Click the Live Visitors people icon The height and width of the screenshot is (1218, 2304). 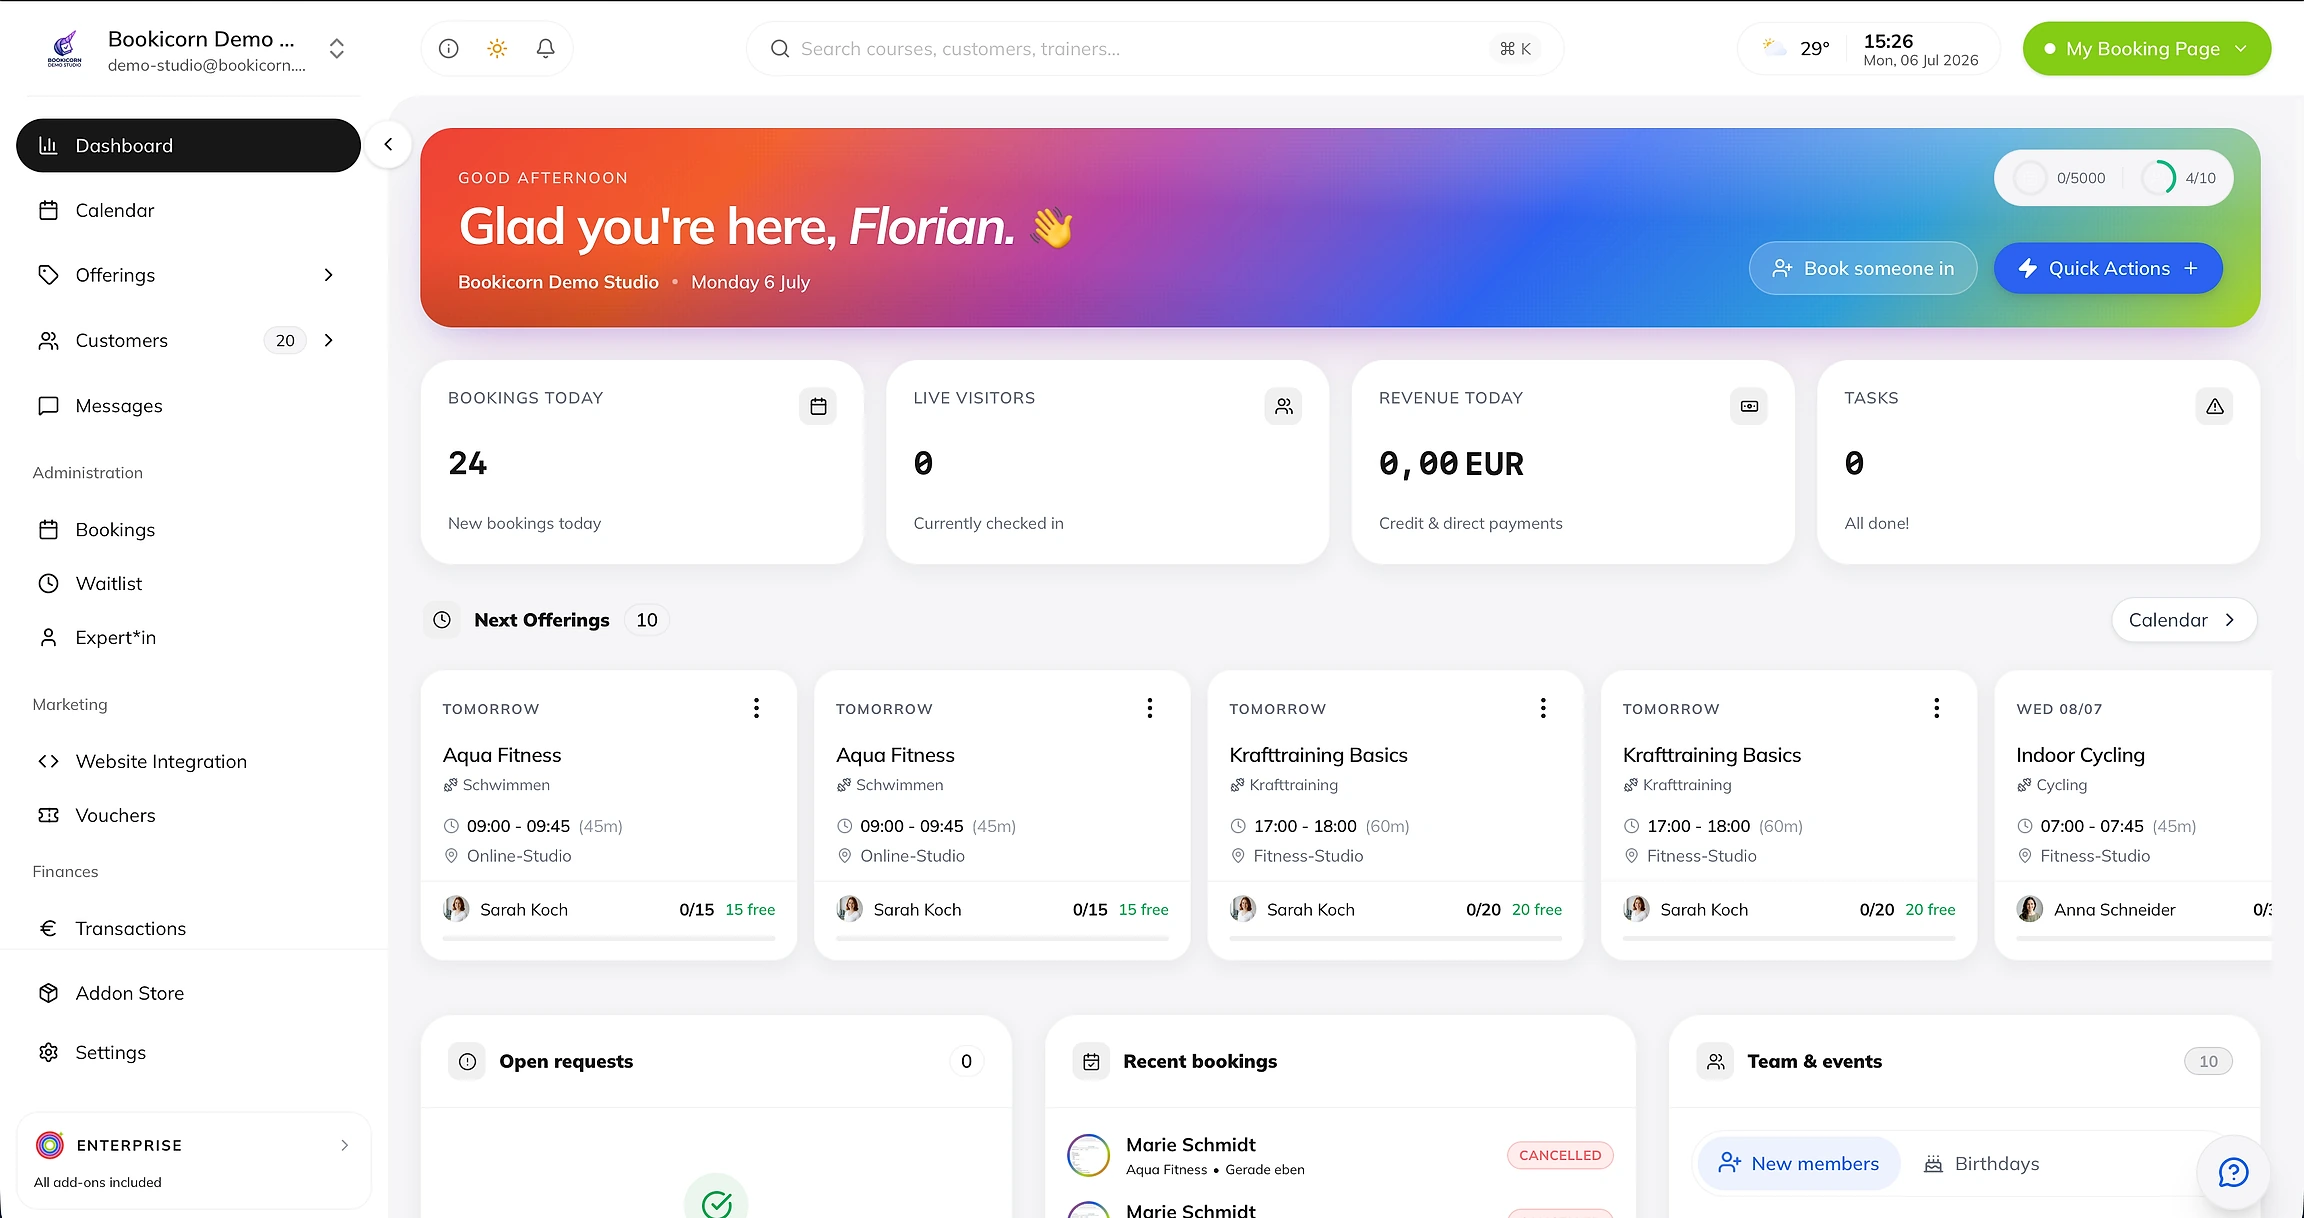(x=1284, y=406)
